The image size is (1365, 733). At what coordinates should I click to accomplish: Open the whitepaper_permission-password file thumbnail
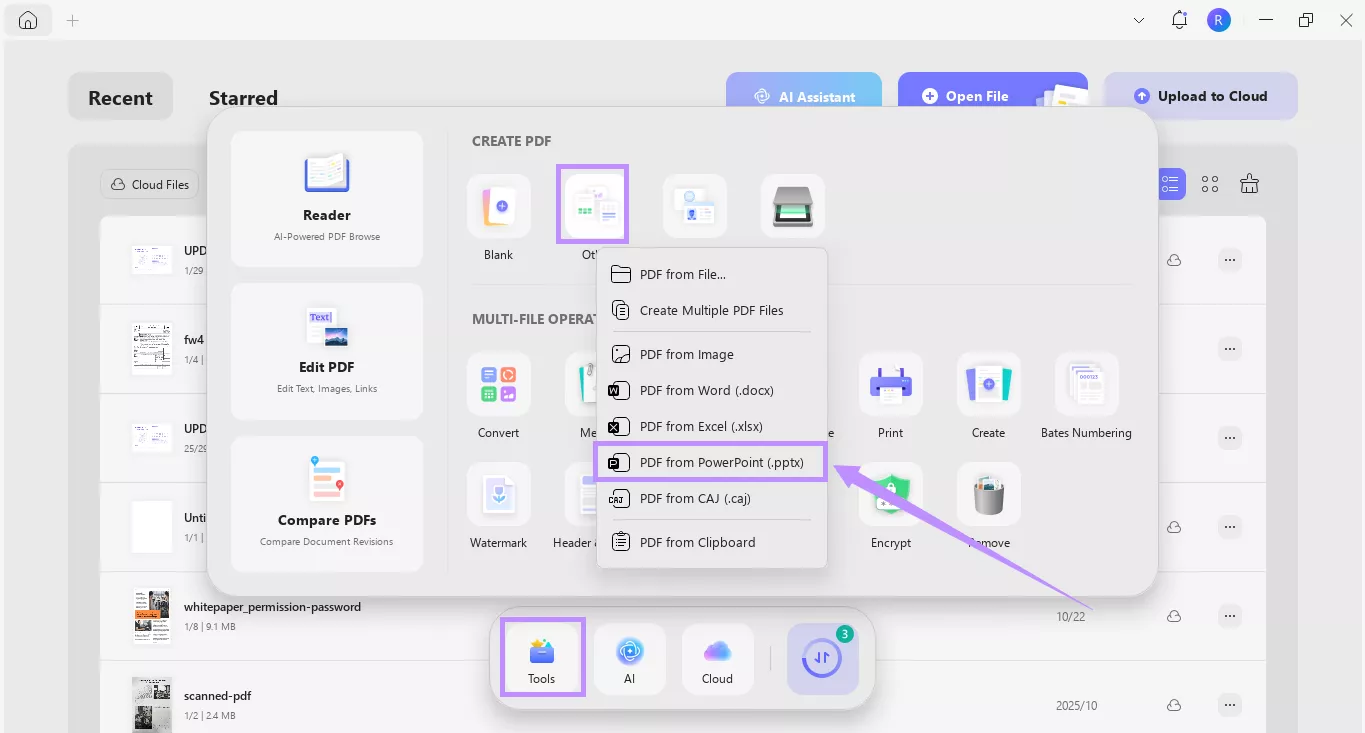coord(151,614)
